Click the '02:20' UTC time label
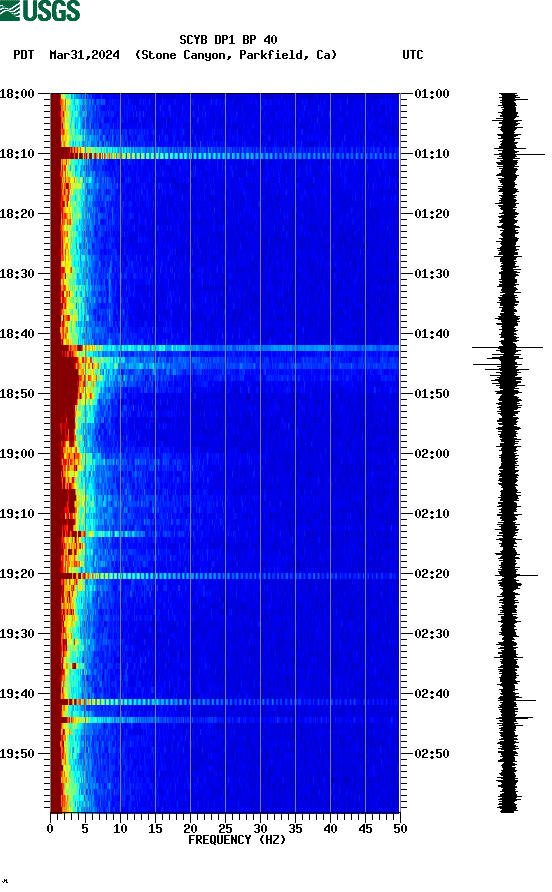This screenshot has height=892, width=552. (432, 574)
